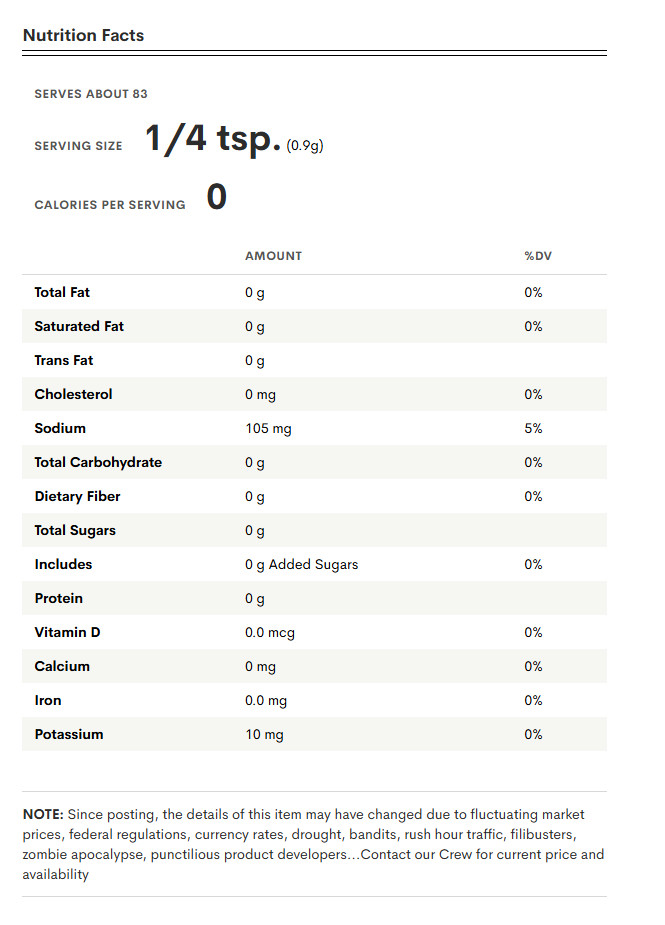Click the Cholesterol row label
The image size is (665, 925).
point(73,394)
